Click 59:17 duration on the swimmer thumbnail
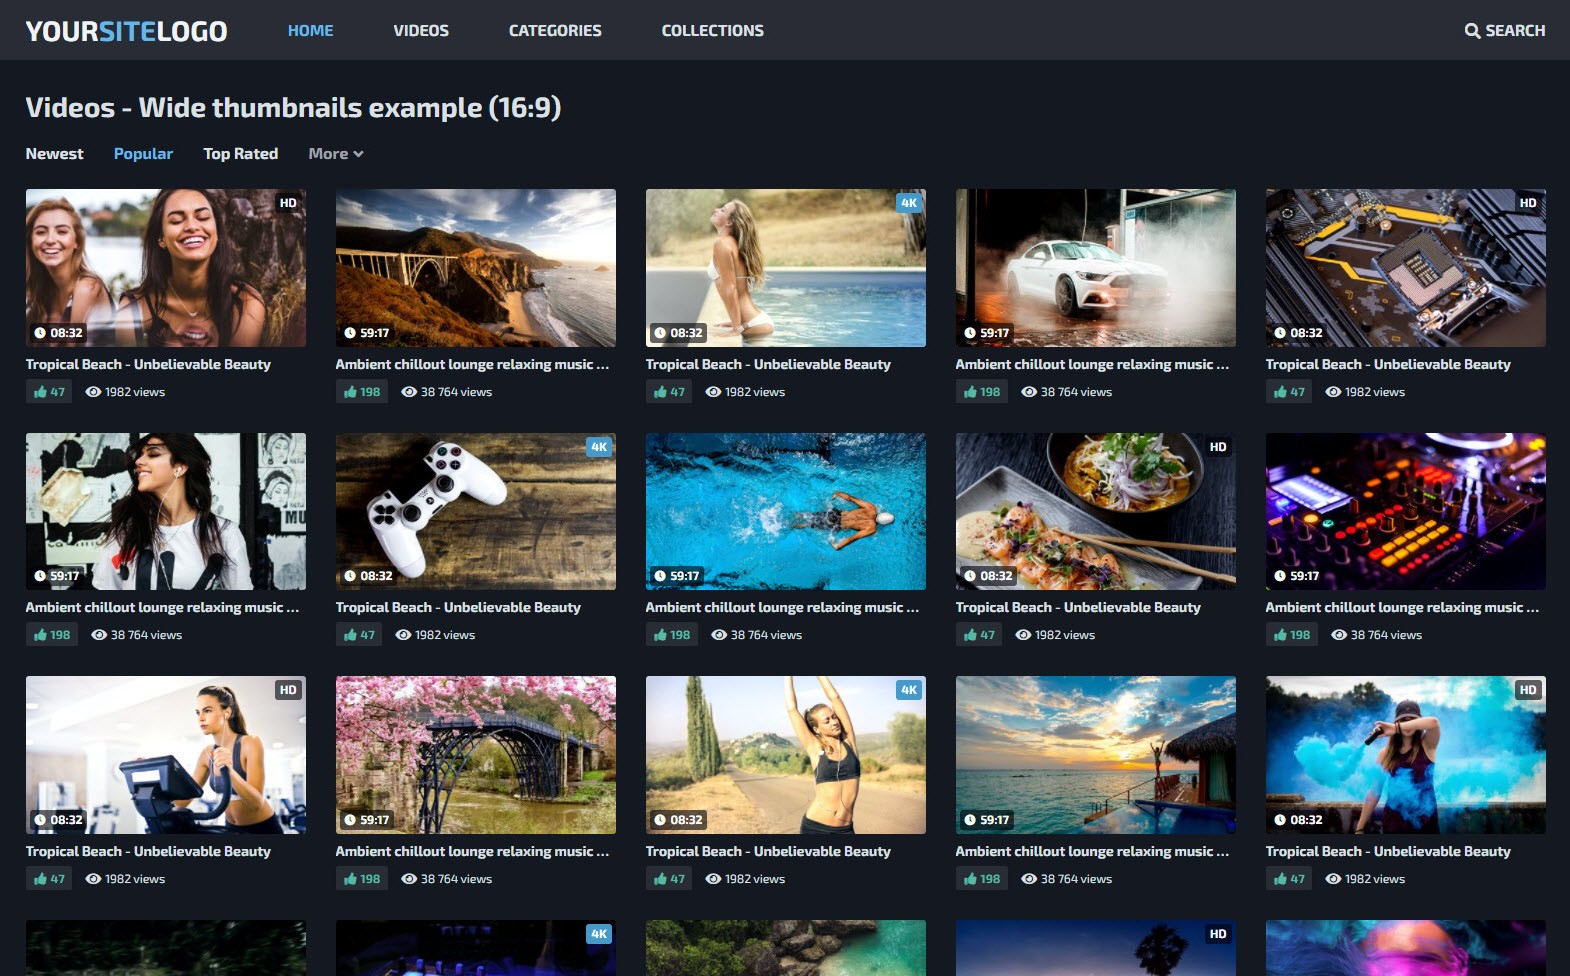 (x=677, y=576)
